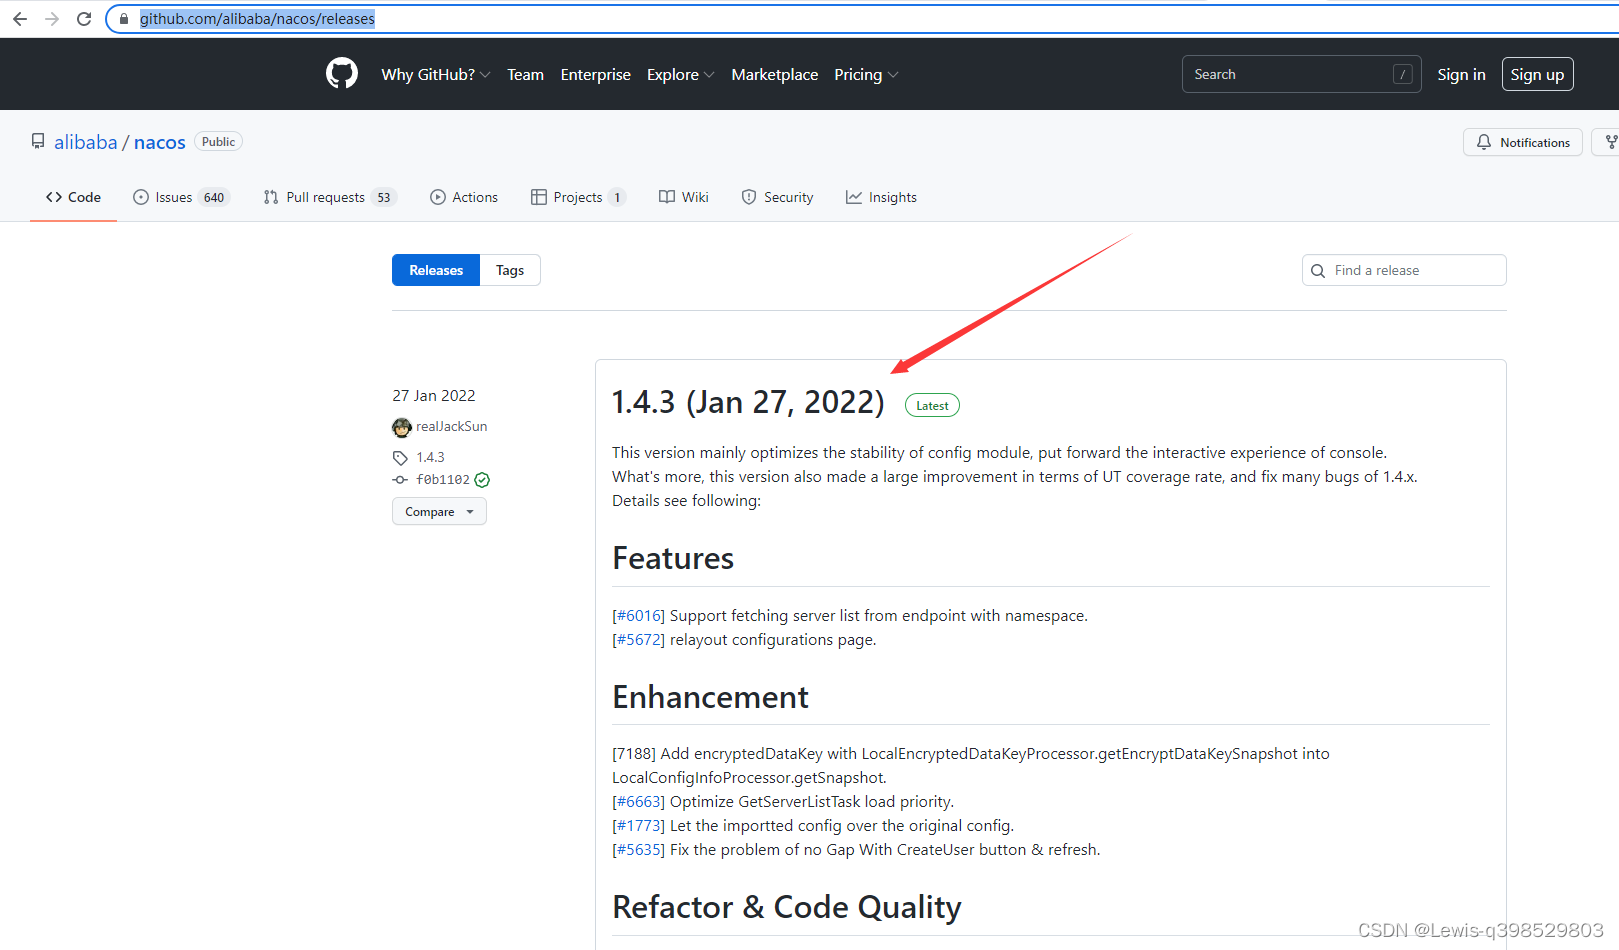This screenshot has width=1619, height=950.
Task: Open issue link #6016
Action: 638,616
